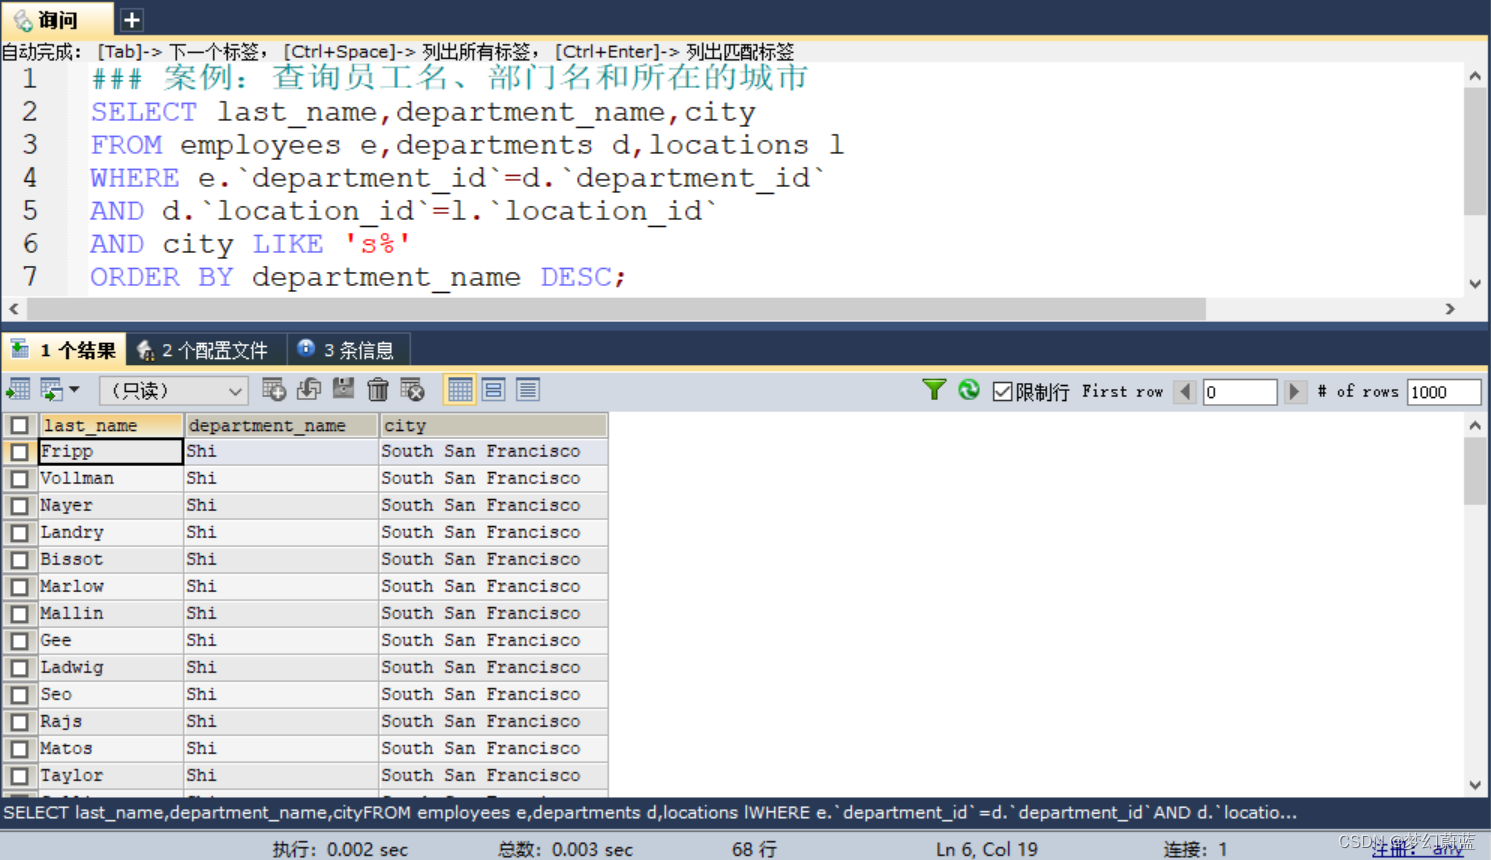This screenshot has height=860, width=1491.
Task: Check the row checkbox for Fripp
Action: coord(19,451)
